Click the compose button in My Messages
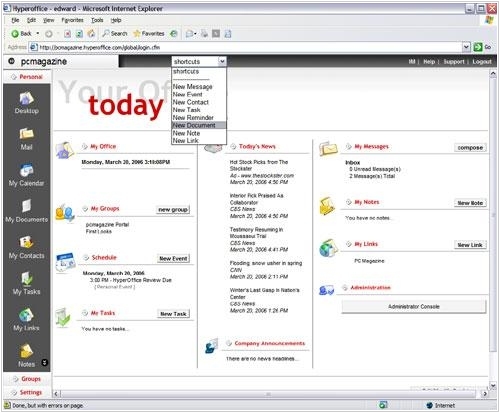499x412 pixels. tap(470, 147)
